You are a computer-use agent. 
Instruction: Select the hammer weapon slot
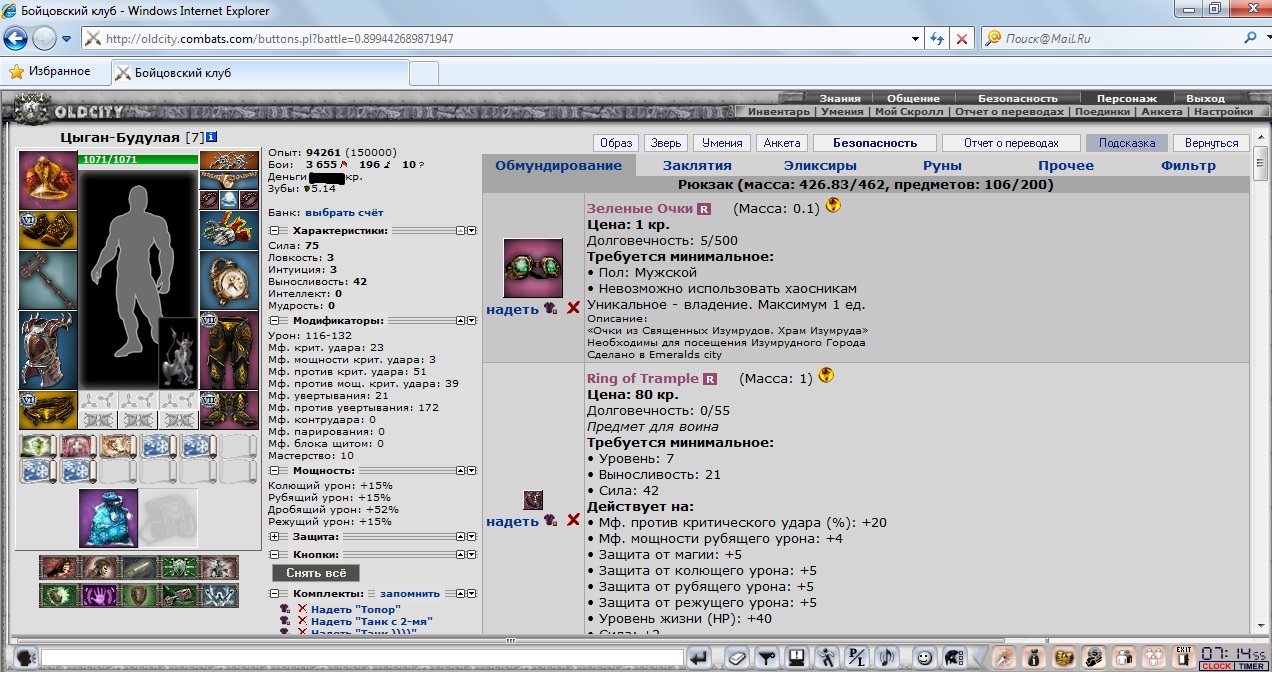pos(48,280)
